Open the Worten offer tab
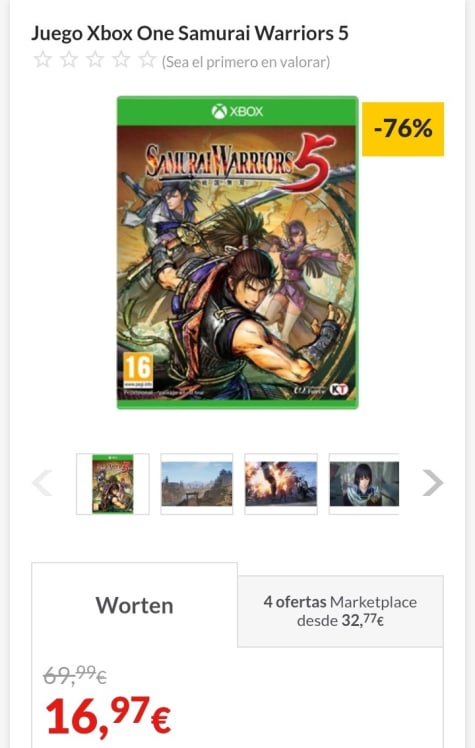 coord(134,605)
